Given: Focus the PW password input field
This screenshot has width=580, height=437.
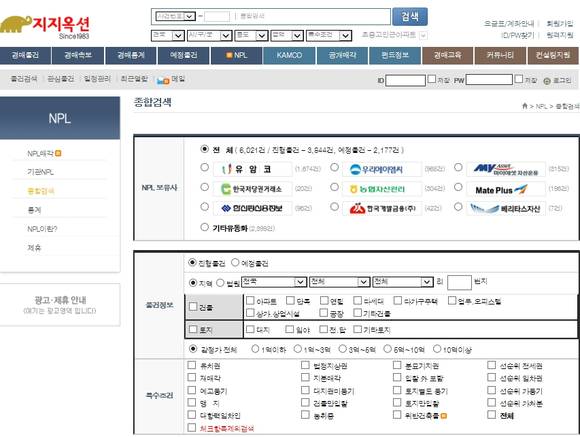Looking at the screenshot, I should 489,80.
